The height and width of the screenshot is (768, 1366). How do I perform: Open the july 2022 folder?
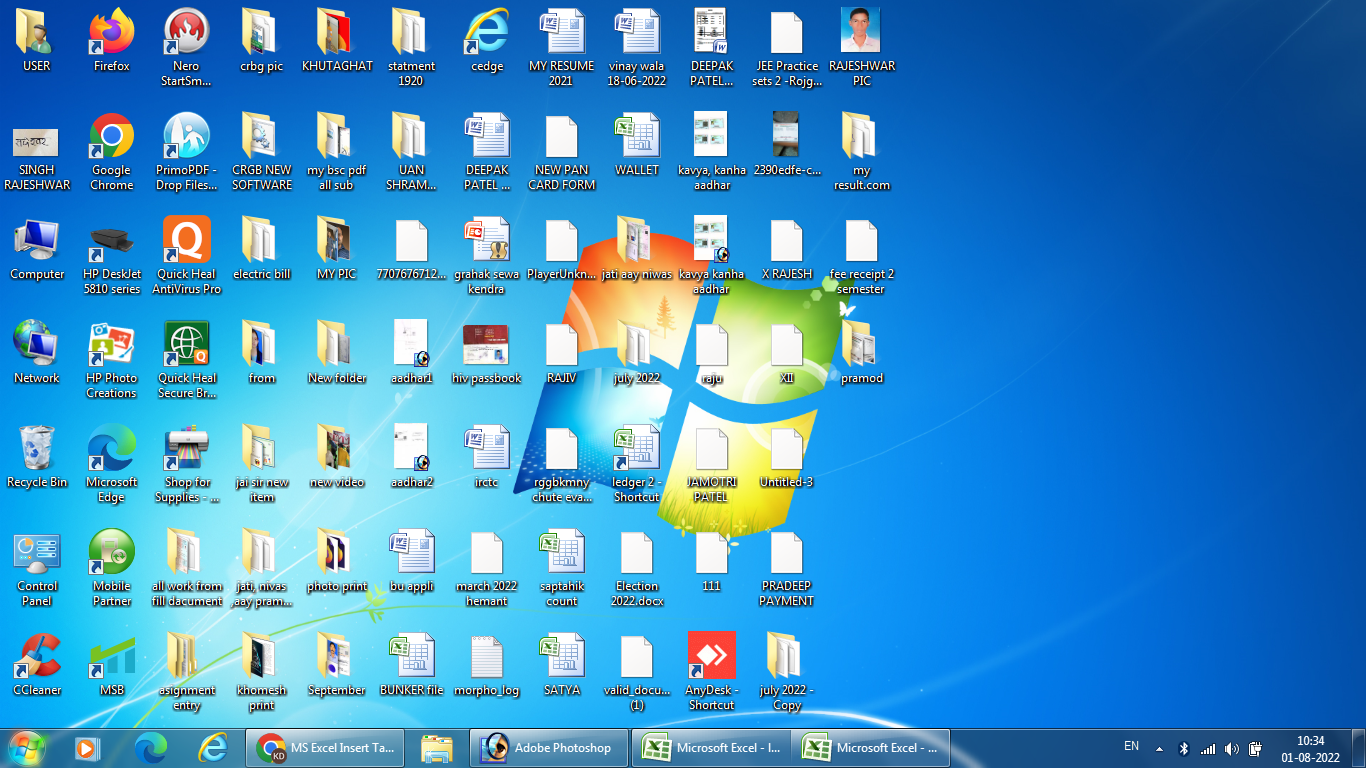point(637,353)
